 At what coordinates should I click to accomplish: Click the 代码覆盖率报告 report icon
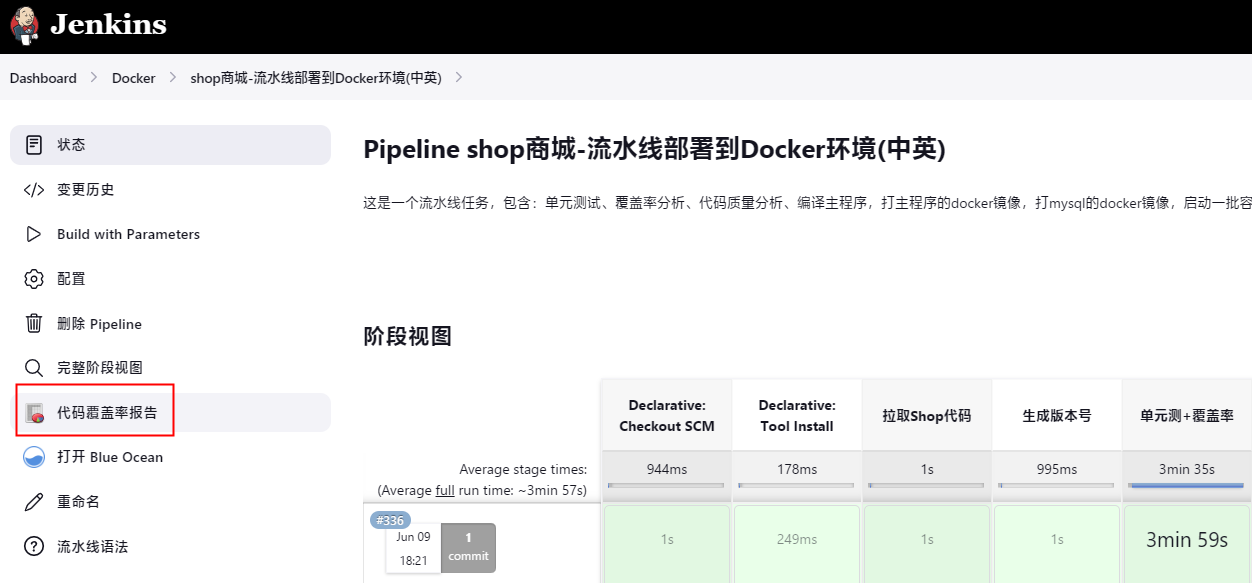click(x=34, y=412)
